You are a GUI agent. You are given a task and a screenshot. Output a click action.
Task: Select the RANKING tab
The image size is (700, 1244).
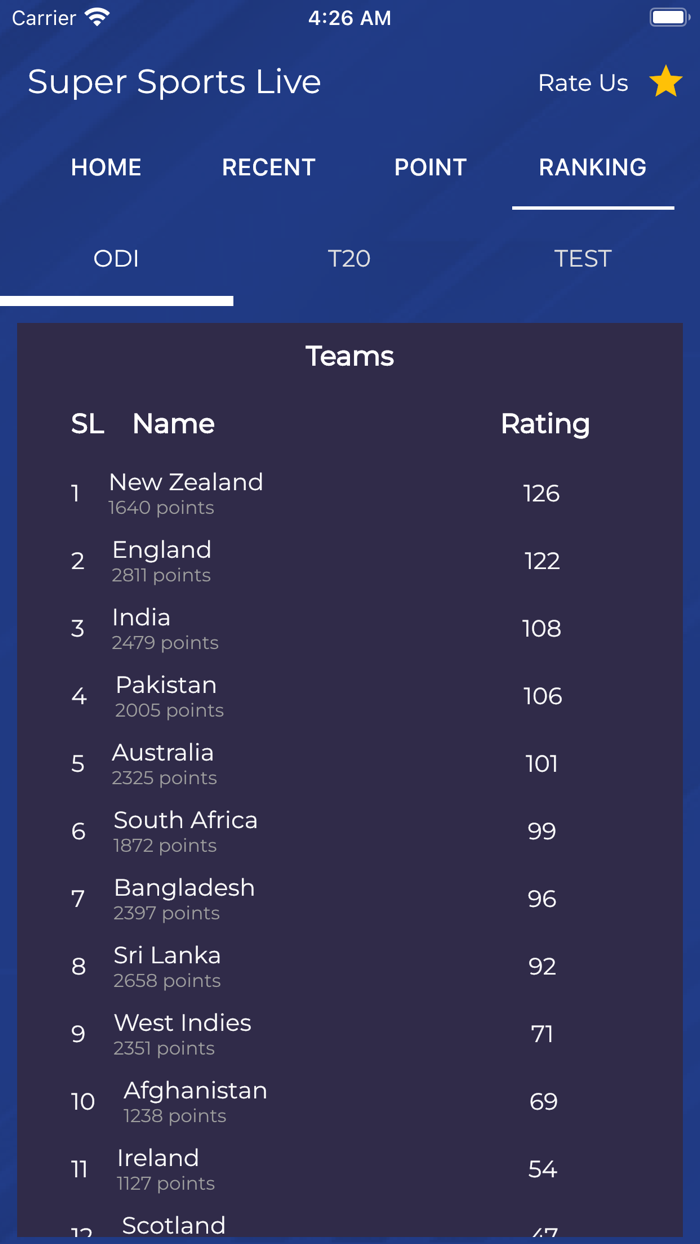(592, 168)
